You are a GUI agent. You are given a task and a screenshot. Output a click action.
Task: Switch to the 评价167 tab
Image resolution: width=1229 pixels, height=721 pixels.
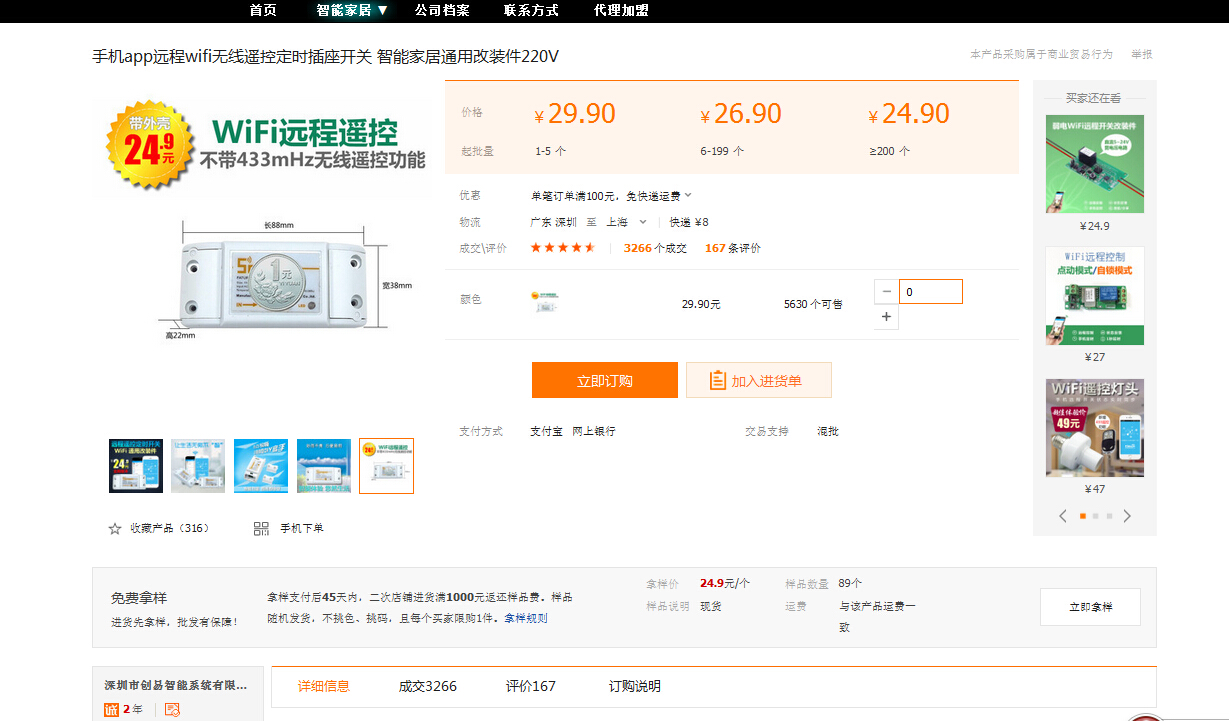[x=530, y=686]
